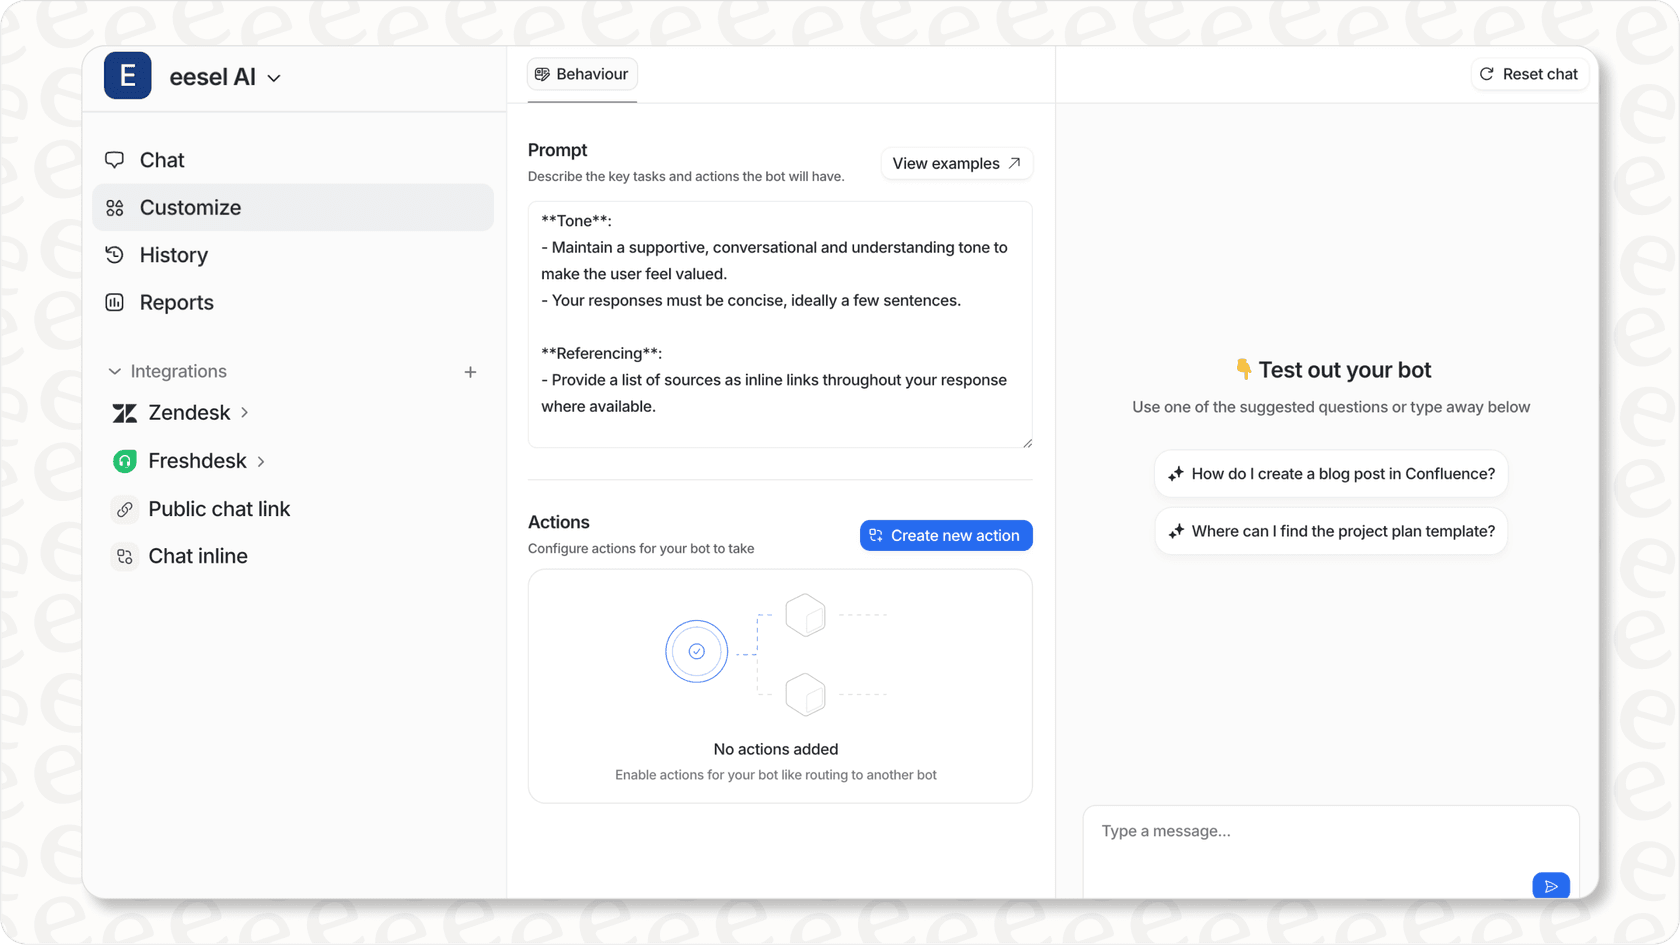Click the Public chat link icon
1680x945 pixels.
coord(125,509)
